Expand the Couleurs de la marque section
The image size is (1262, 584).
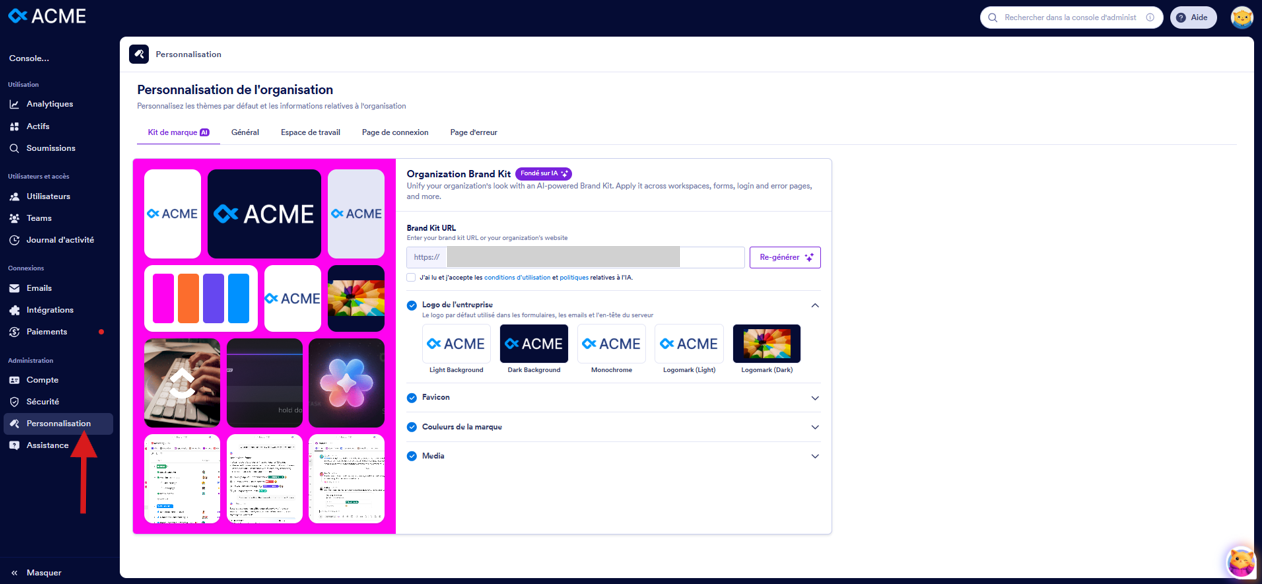point(815,427)
